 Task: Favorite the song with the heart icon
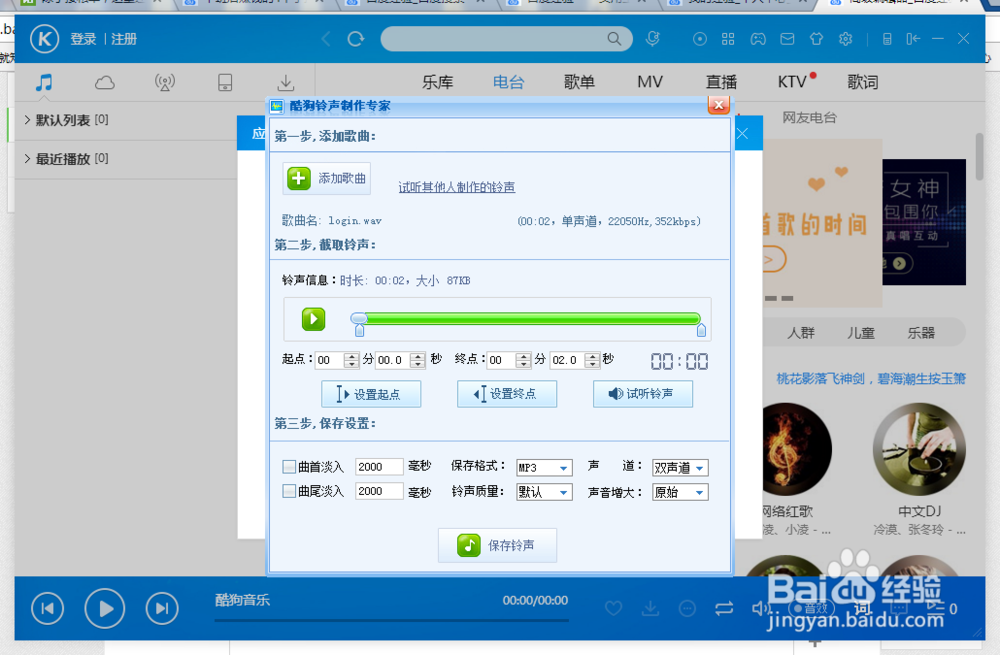614,608
